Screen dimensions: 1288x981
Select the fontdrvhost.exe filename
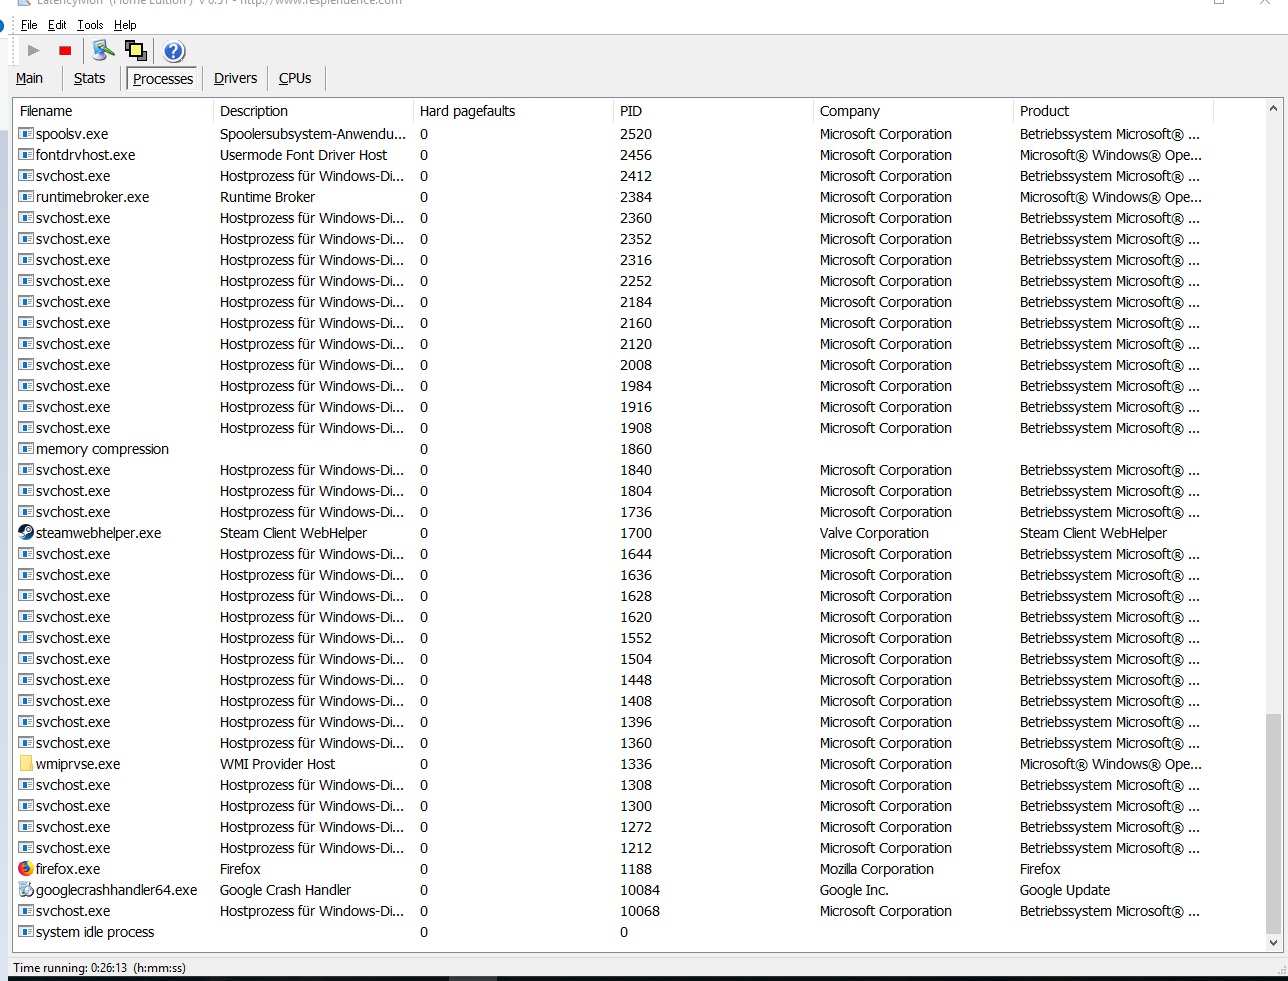pyautogui.click(x=85, y=155)
